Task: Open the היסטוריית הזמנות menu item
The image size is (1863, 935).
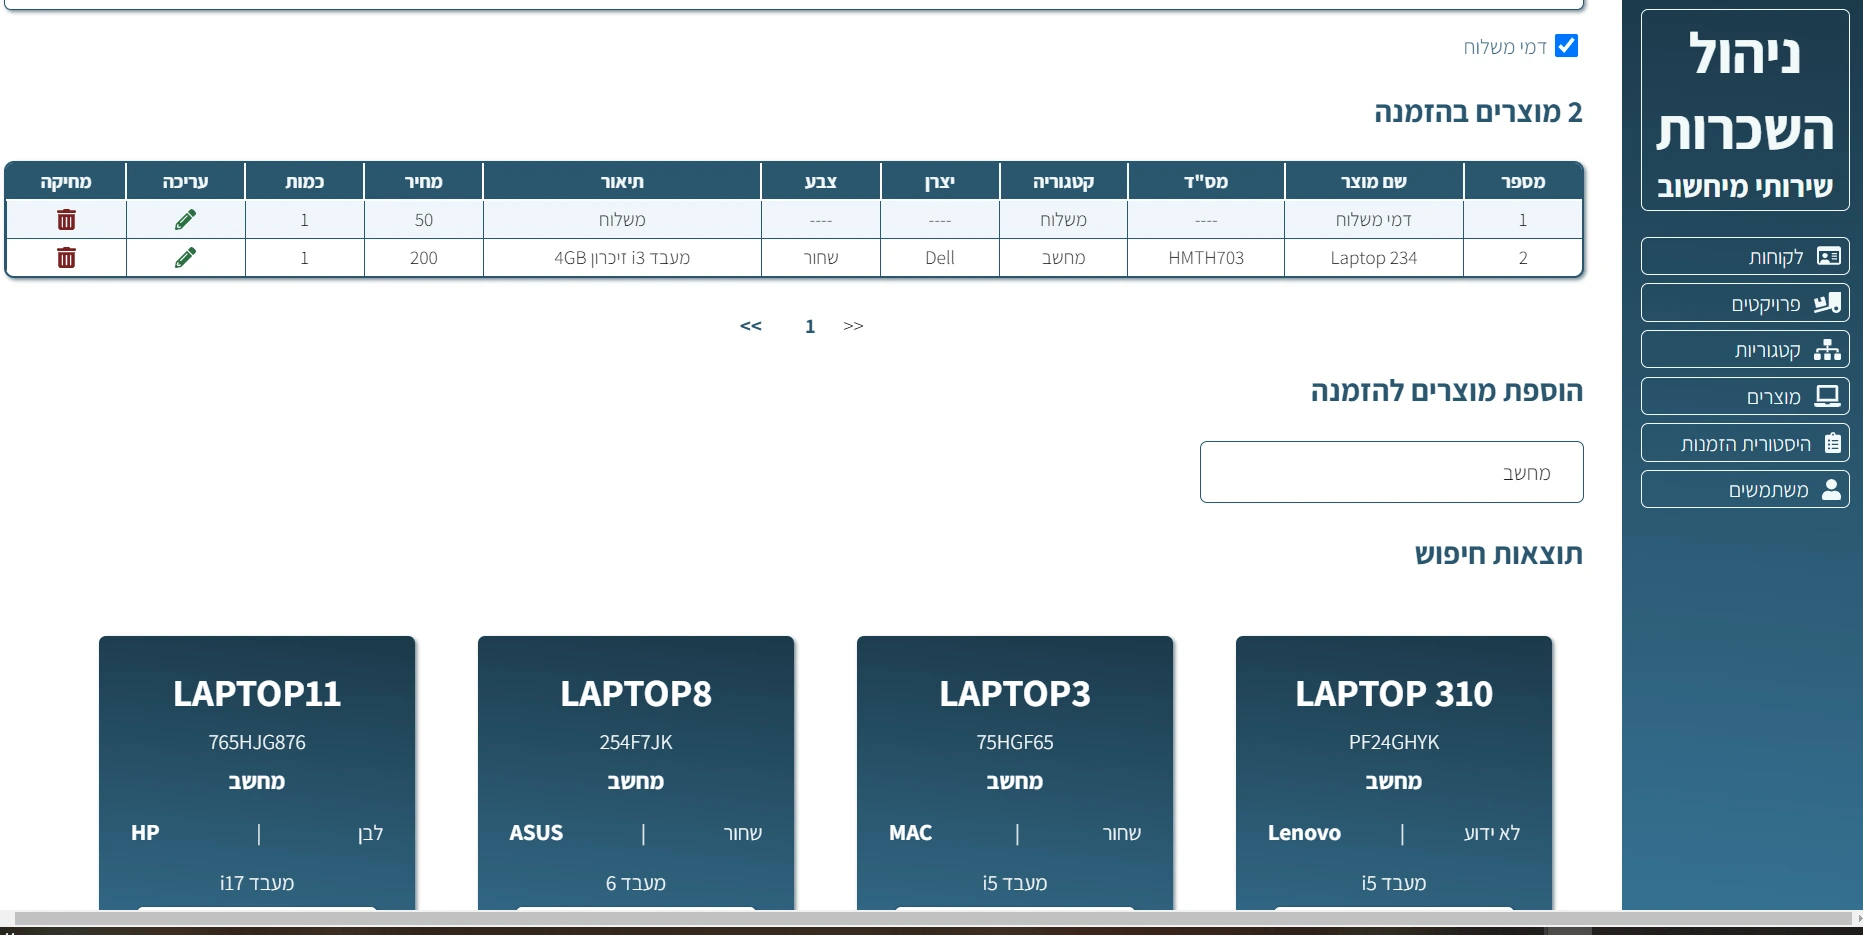Action: point(1745,443)
